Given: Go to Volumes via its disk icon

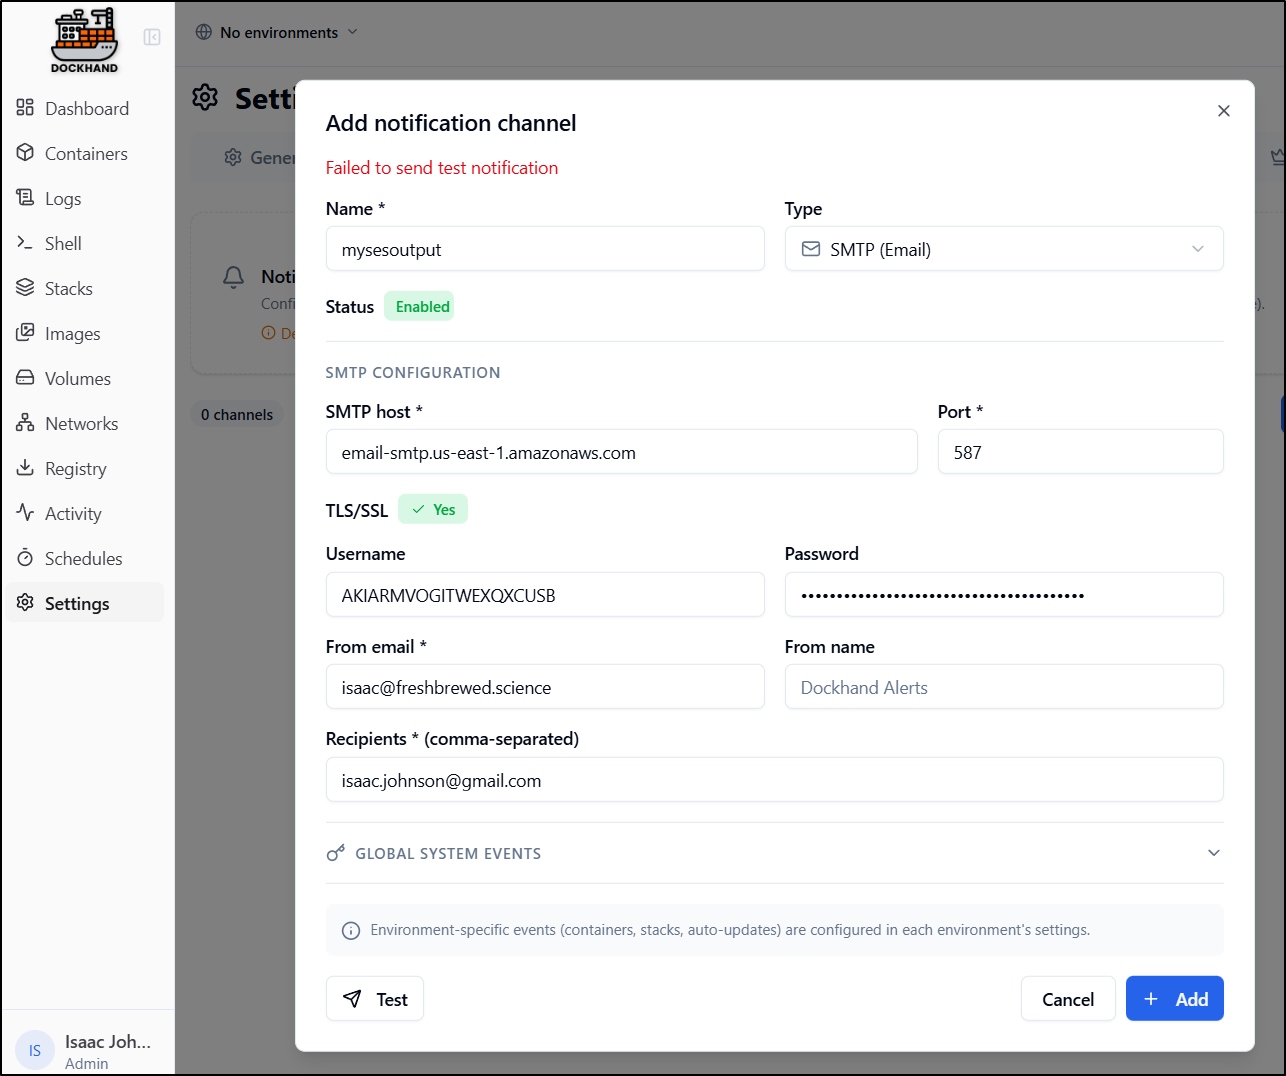Looking at the screenshot, I should click(25, 378).
